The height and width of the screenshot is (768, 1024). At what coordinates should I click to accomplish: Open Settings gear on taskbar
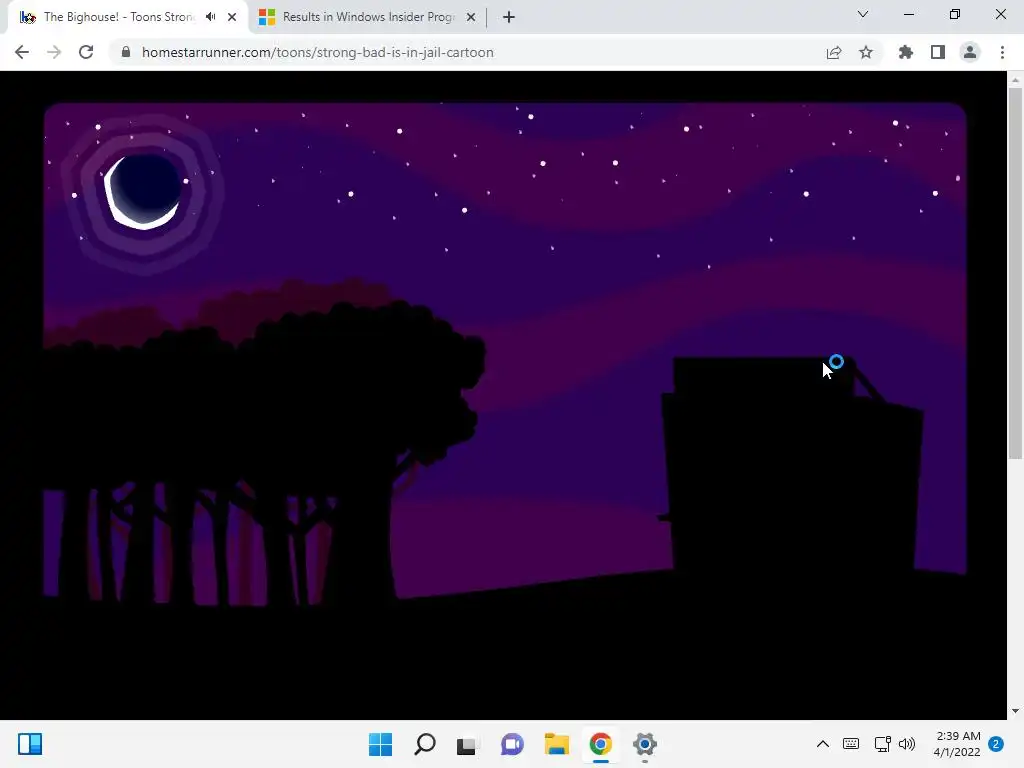645,744
